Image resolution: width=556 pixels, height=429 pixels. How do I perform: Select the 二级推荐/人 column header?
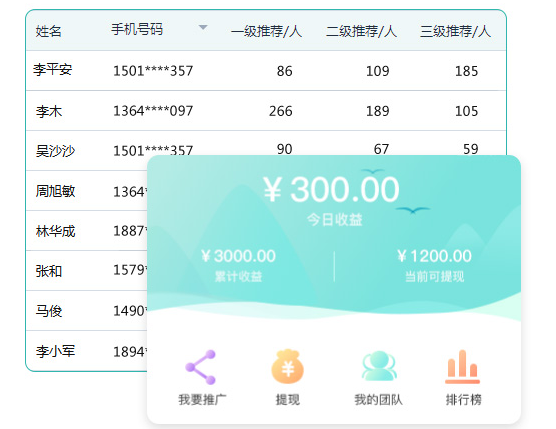coord(361,31)
